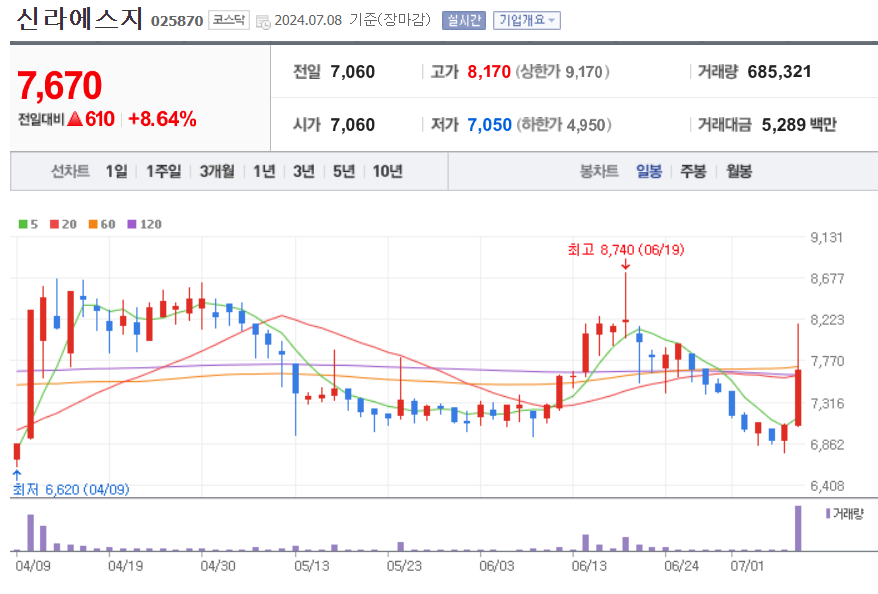The image size is (878, 594).
Task: Click the green 5-day moving average swatch
Action: coord(23,224)
